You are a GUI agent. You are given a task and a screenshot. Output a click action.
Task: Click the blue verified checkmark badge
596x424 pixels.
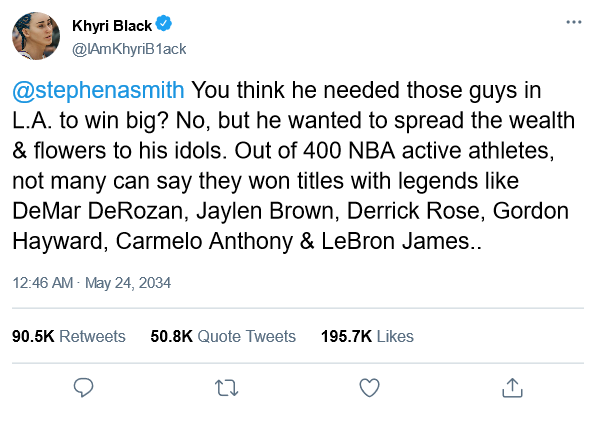click(x=164, y=24)
